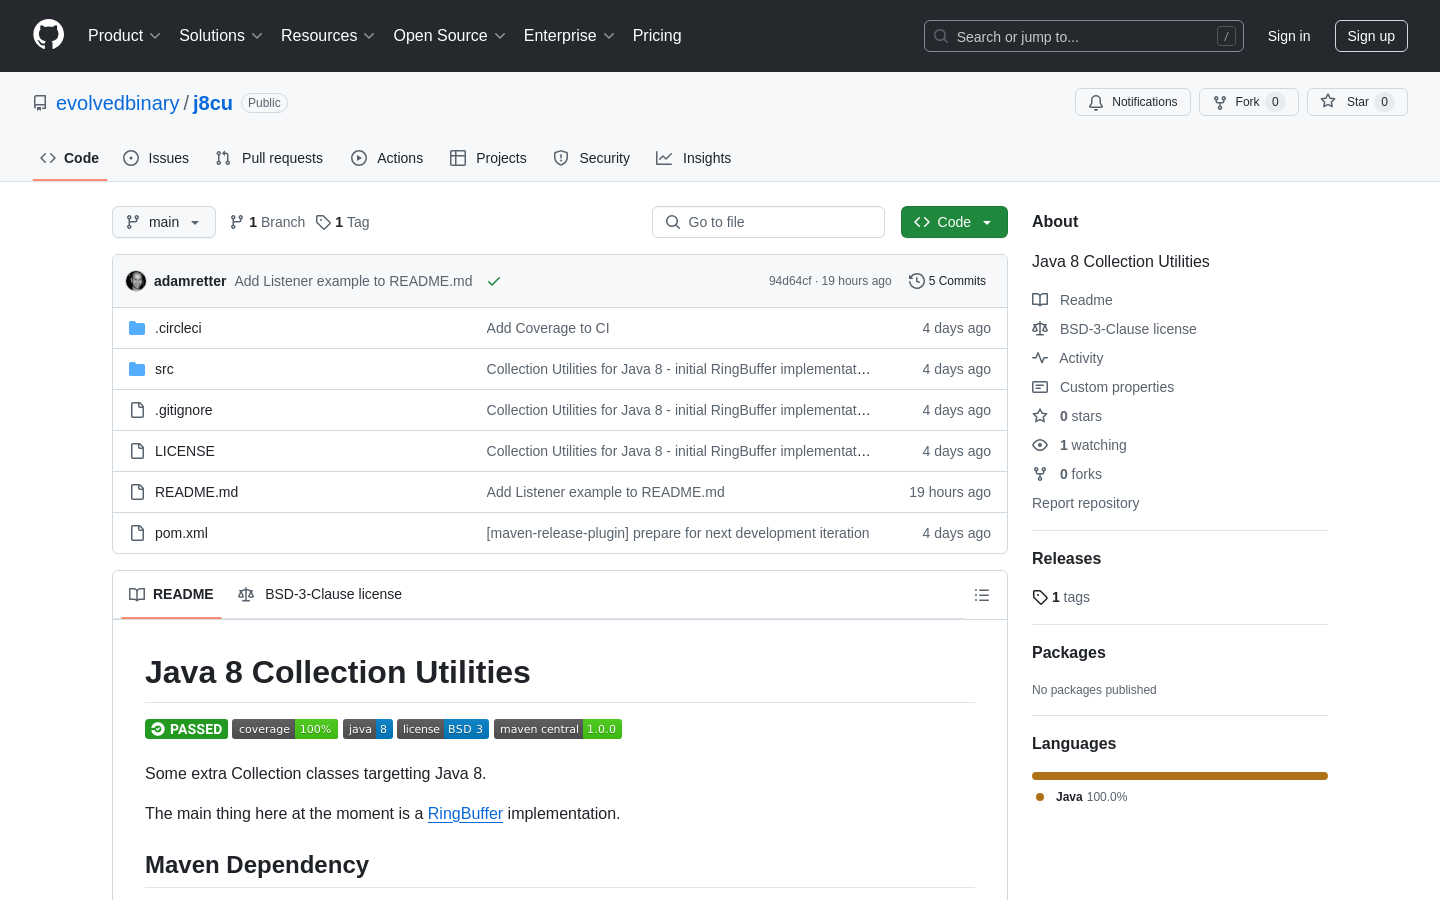
Task: Click Report repository link
Action: click(x=1085, y=503)
